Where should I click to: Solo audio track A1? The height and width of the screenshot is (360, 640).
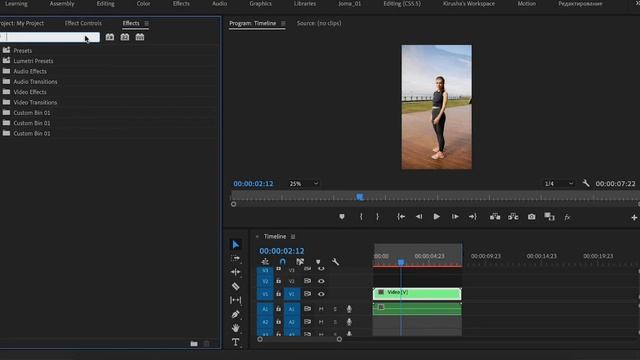point(335,309)
